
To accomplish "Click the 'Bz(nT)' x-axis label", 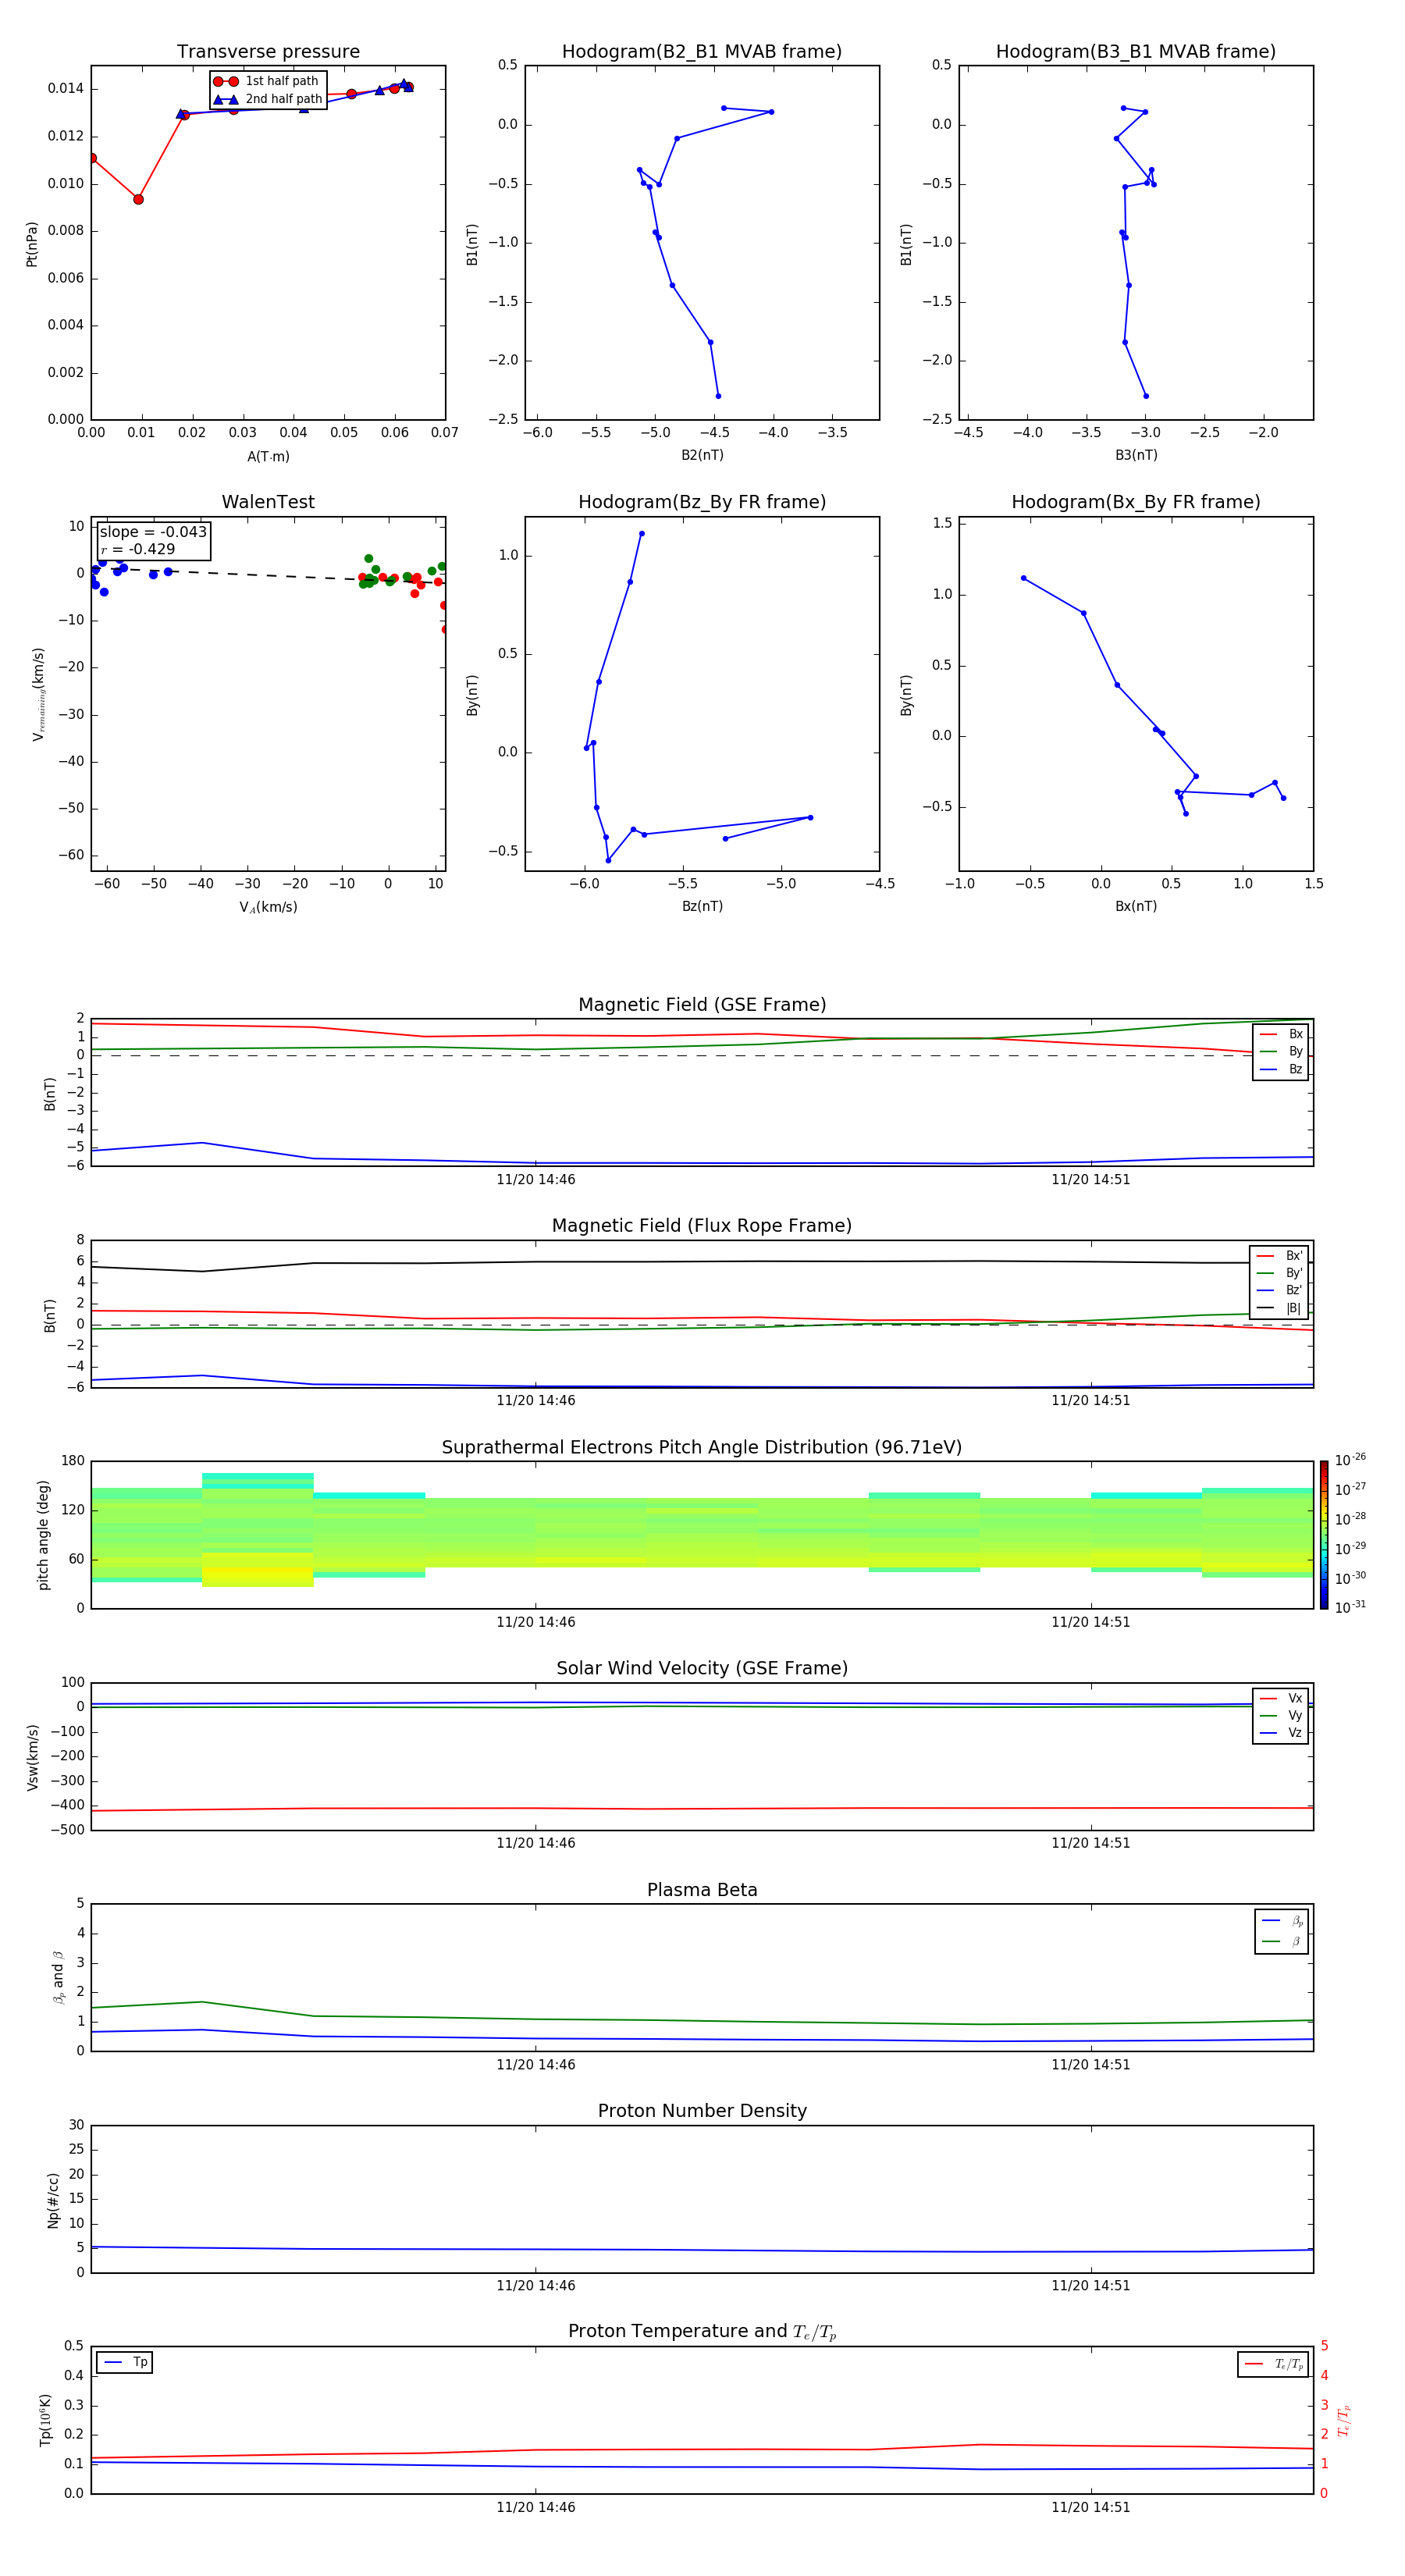I will click(x=702, y=906).
